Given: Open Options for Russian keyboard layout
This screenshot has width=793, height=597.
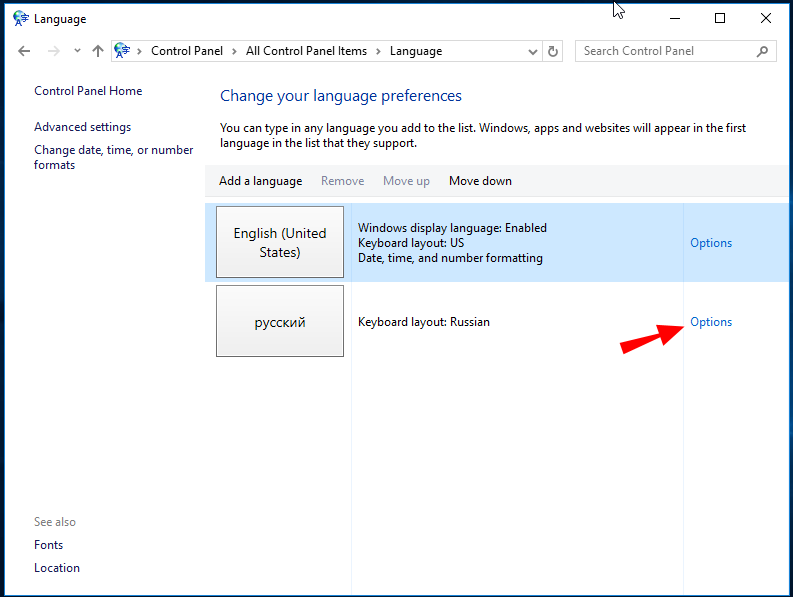Looking at the screenshot, I should [x=711, y=322].
